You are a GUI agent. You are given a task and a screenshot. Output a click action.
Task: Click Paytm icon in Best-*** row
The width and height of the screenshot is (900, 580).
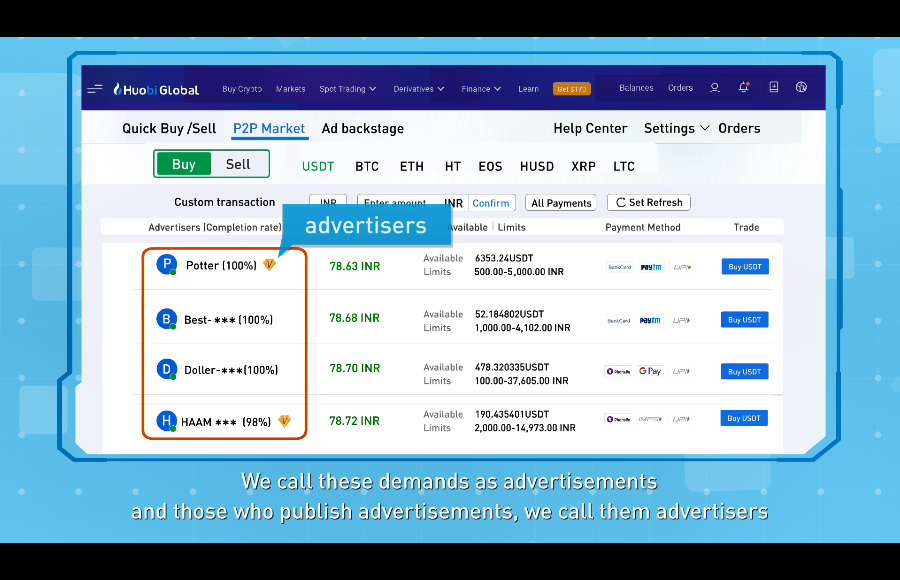[650, 320]
